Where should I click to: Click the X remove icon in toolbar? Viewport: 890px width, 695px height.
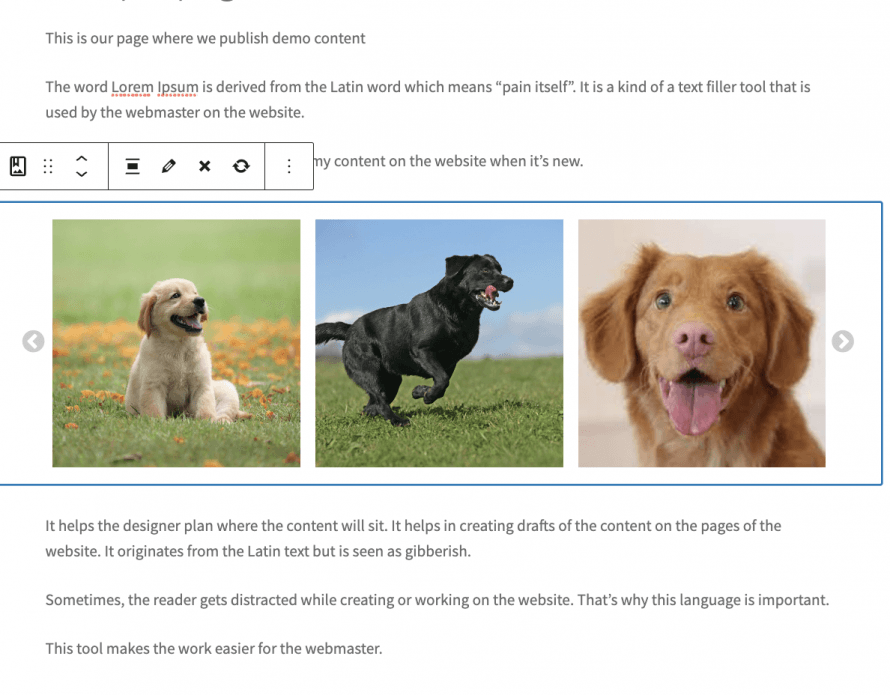205,166
